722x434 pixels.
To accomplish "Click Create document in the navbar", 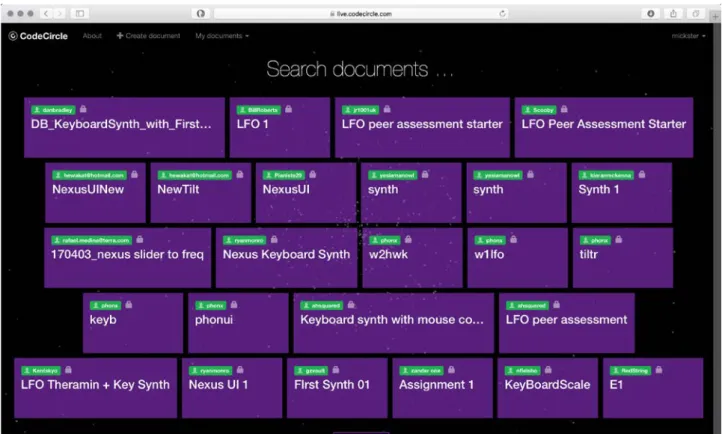I will 148,36.
